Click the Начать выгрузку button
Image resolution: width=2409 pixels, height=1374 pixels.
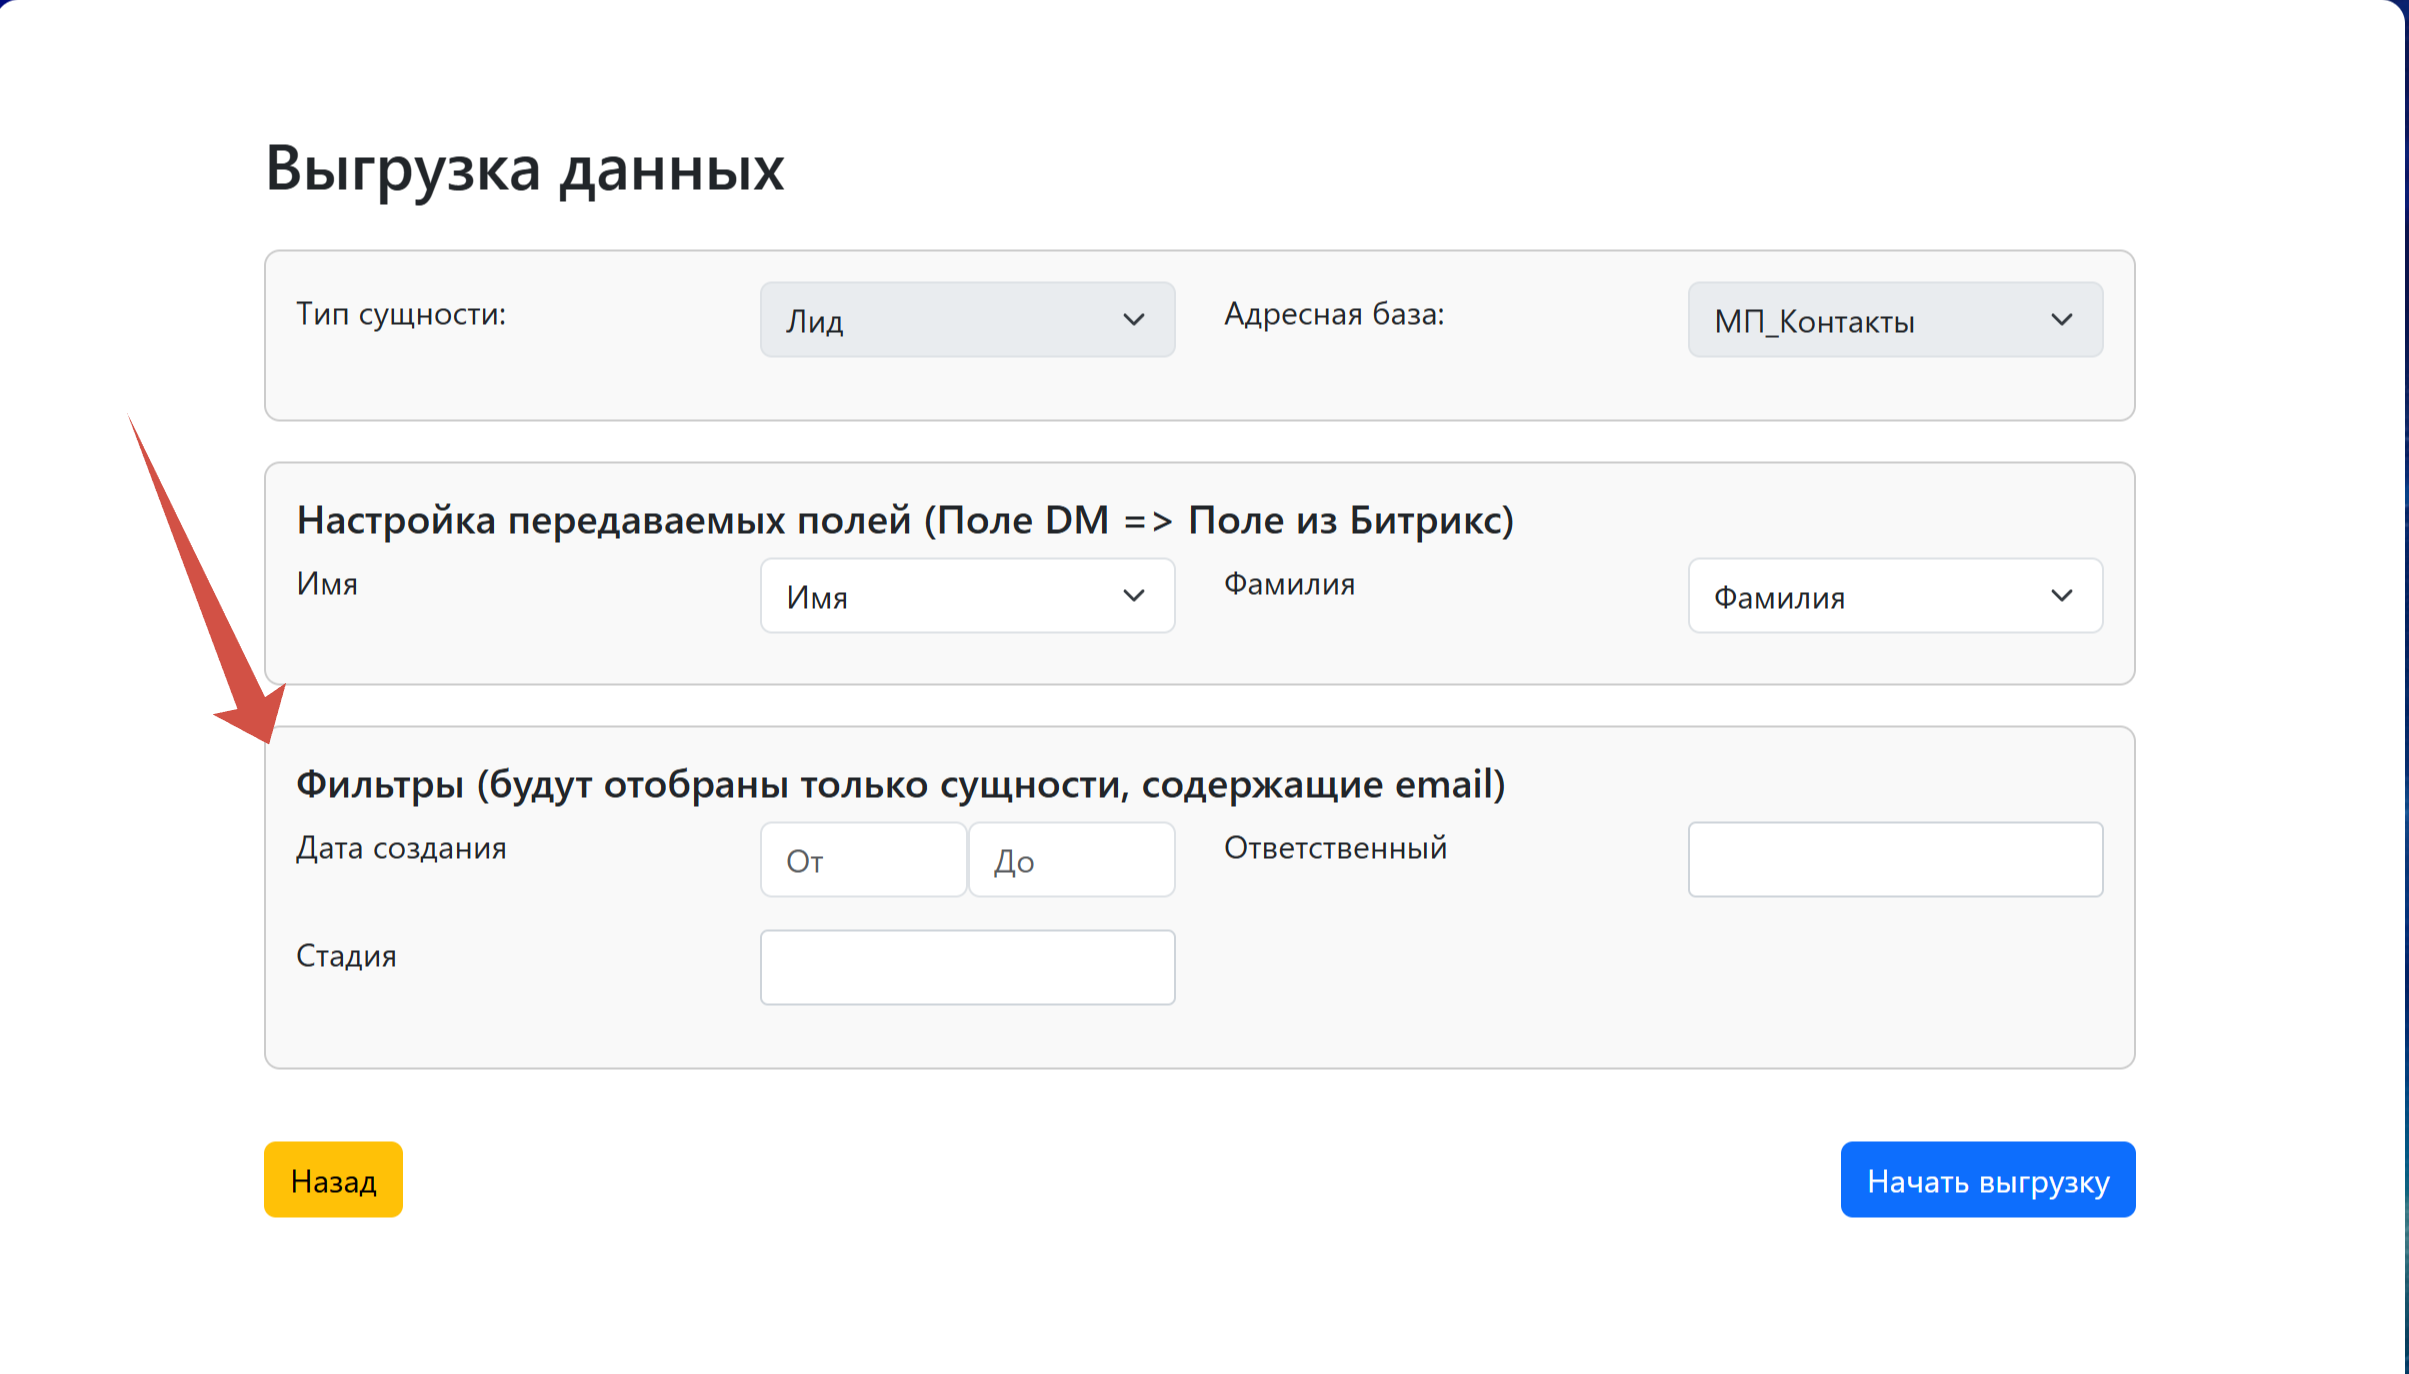1987,1180
